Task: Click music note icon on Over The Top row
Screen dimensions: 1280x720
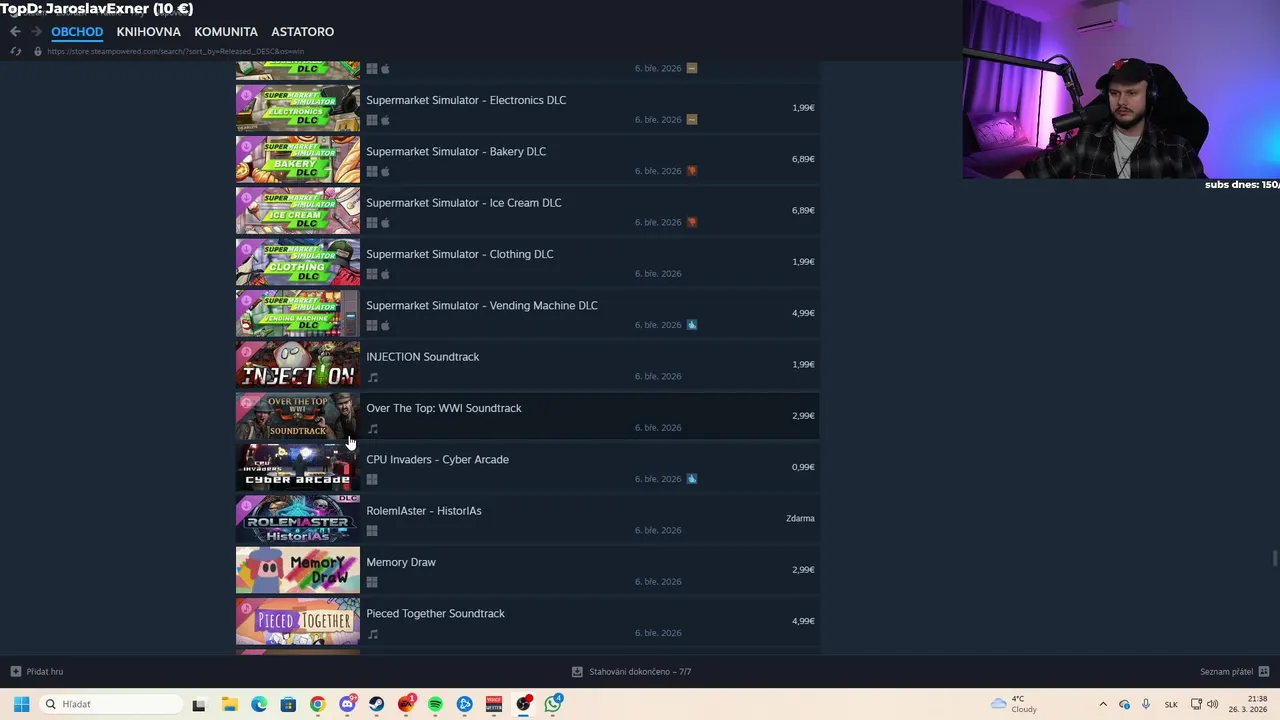Action: [x=372, y=428]
